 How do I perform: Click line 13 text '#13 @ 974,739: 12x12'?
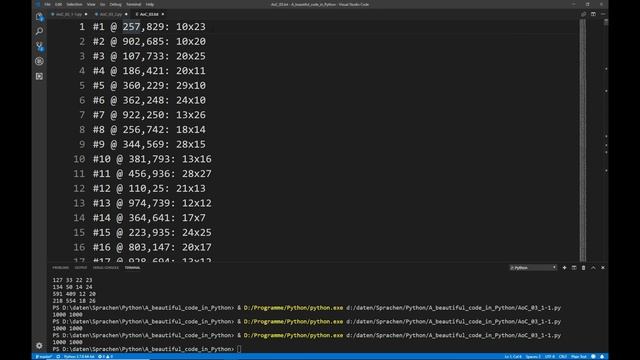tap(152, 203)
